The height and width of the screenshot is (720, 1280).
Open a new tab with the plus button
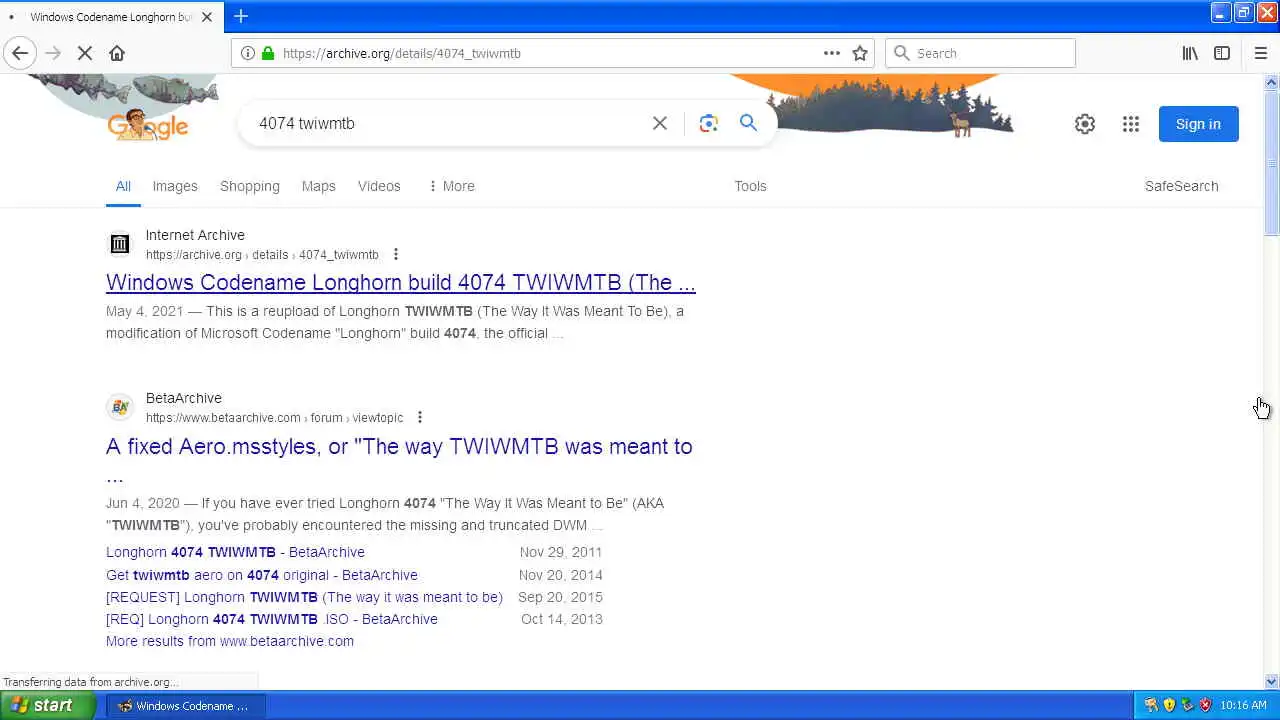pyautogui.click(x=241, y=16)
